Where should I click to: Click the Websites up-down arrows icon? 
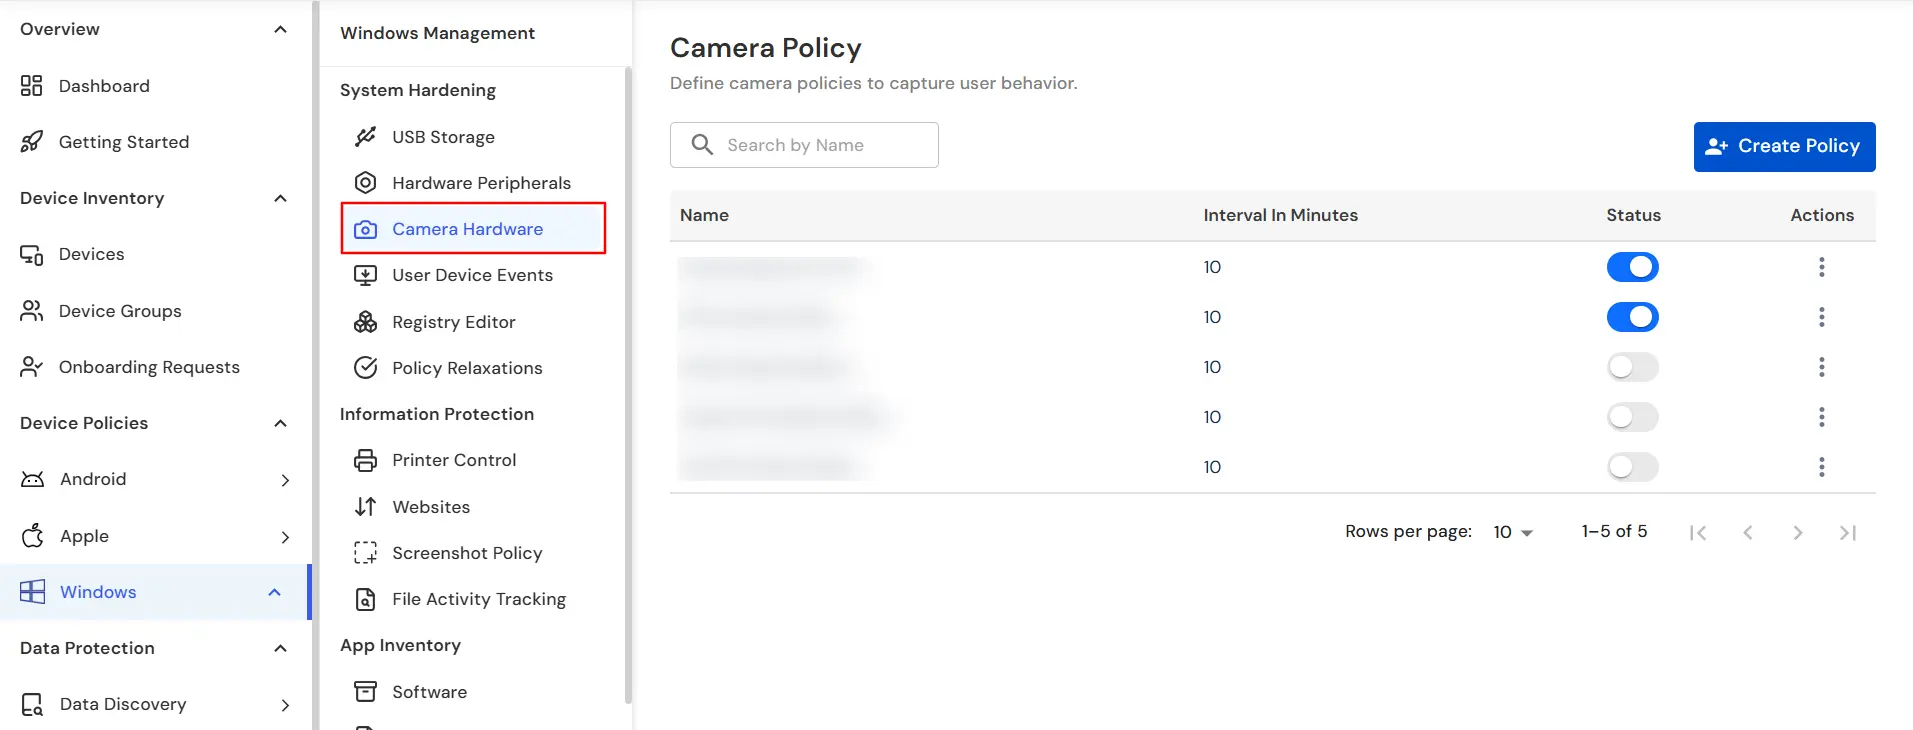[x=366, y=507]
